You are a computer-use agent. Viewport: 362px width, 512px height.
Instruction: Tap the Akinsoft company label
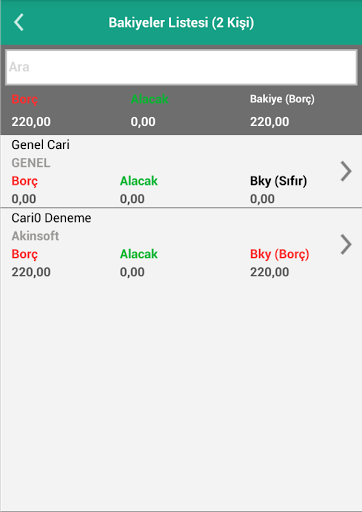35,236
